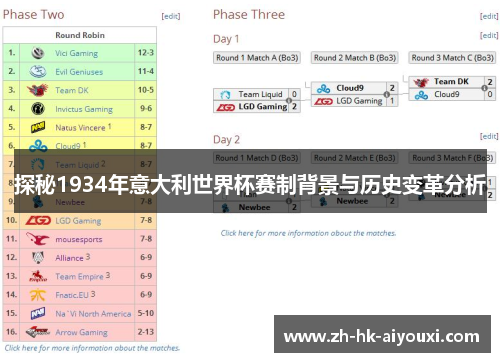Image resolution: width=500 pixels, height=362 pixels.
Task: Click Cloud9 logo in Match B bracket
Action: click(x=323, y=88)
